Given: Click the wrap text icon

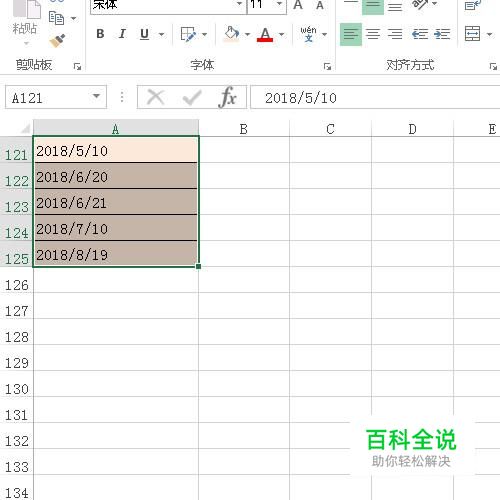Looking at the screenshot, I should (473, 5).
